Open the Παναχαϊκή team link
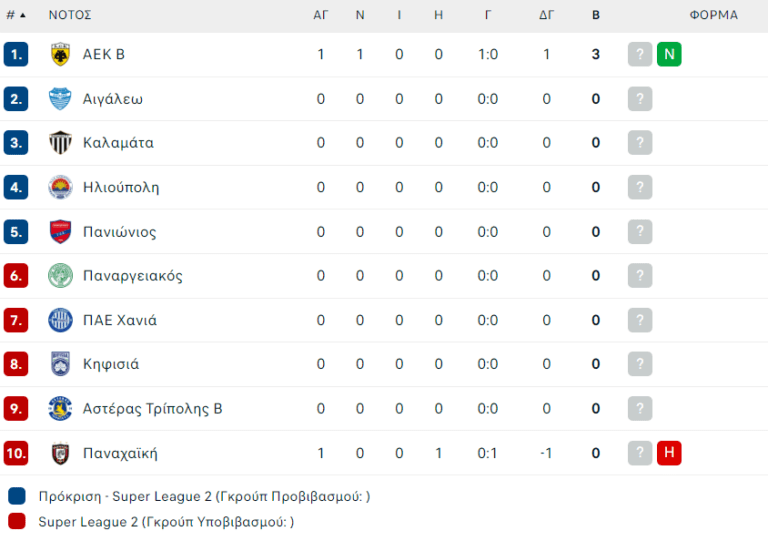The width and height of the screenshot is (768, 541). pos(120,453)
